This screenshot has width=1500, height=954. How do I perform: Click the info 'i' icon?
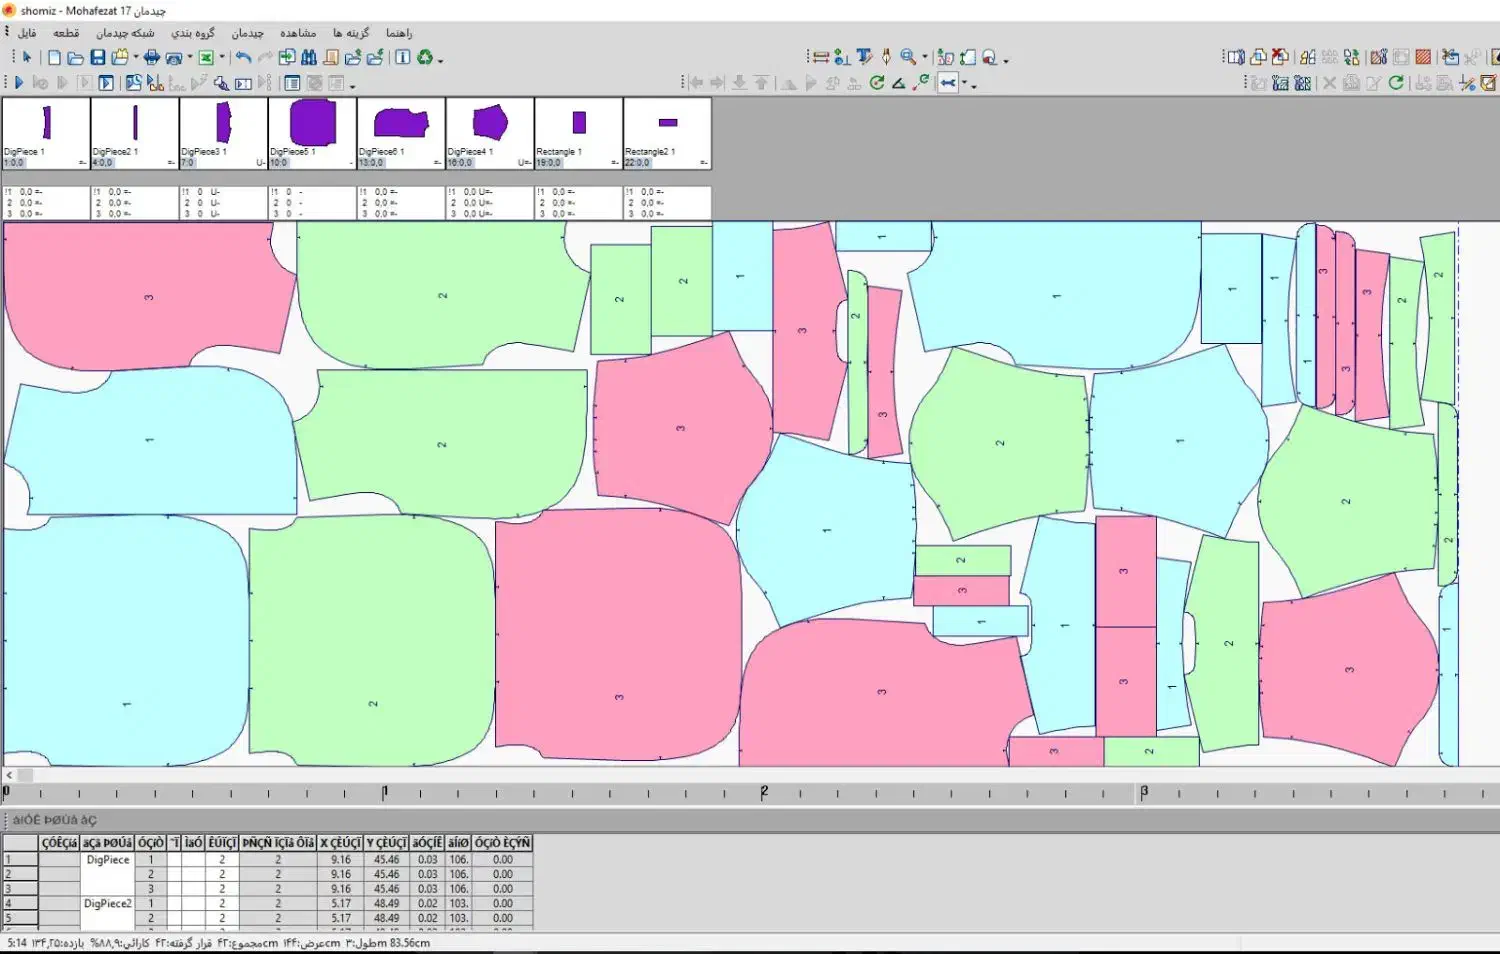coord(402,58)
